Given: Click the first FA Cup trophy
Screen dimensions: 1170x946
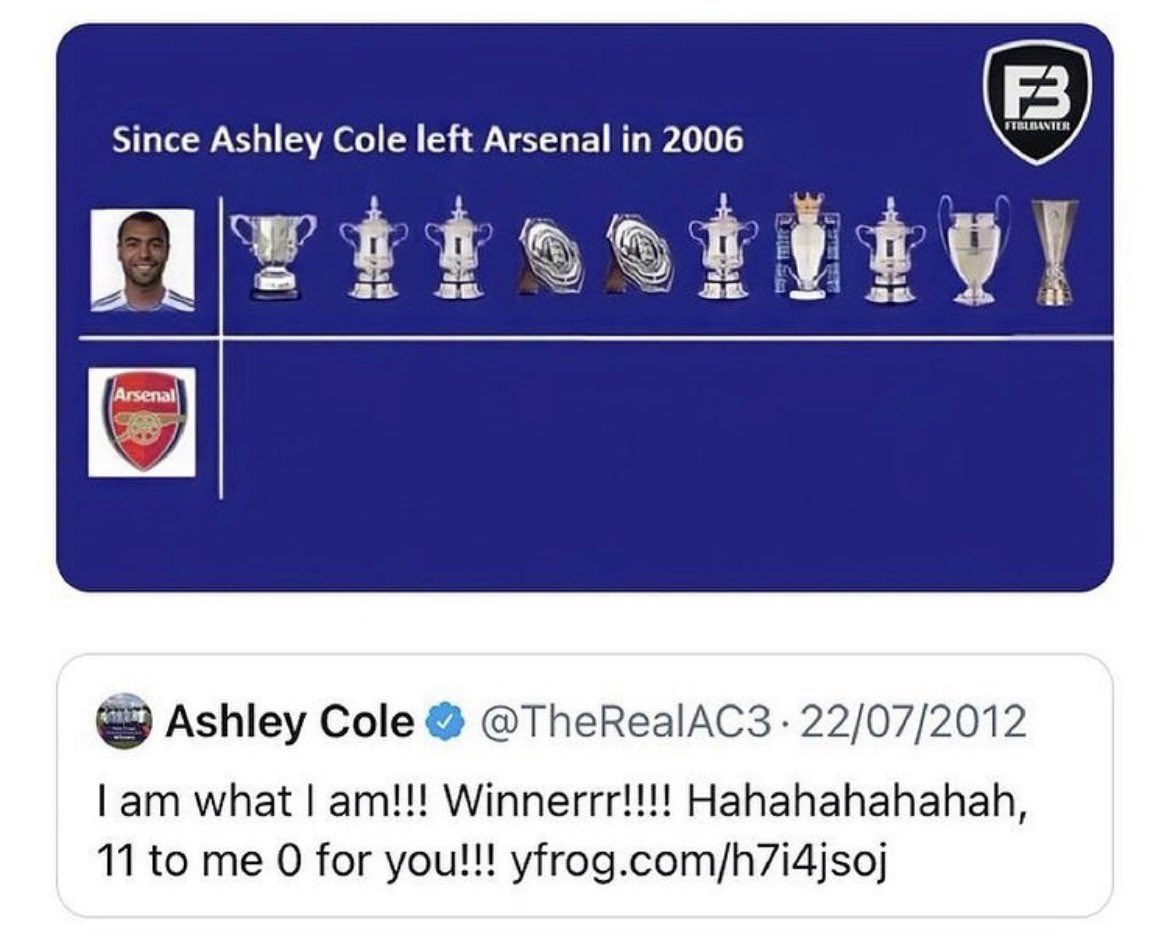Looking at the screenshot, I should [x=374, y=248].
